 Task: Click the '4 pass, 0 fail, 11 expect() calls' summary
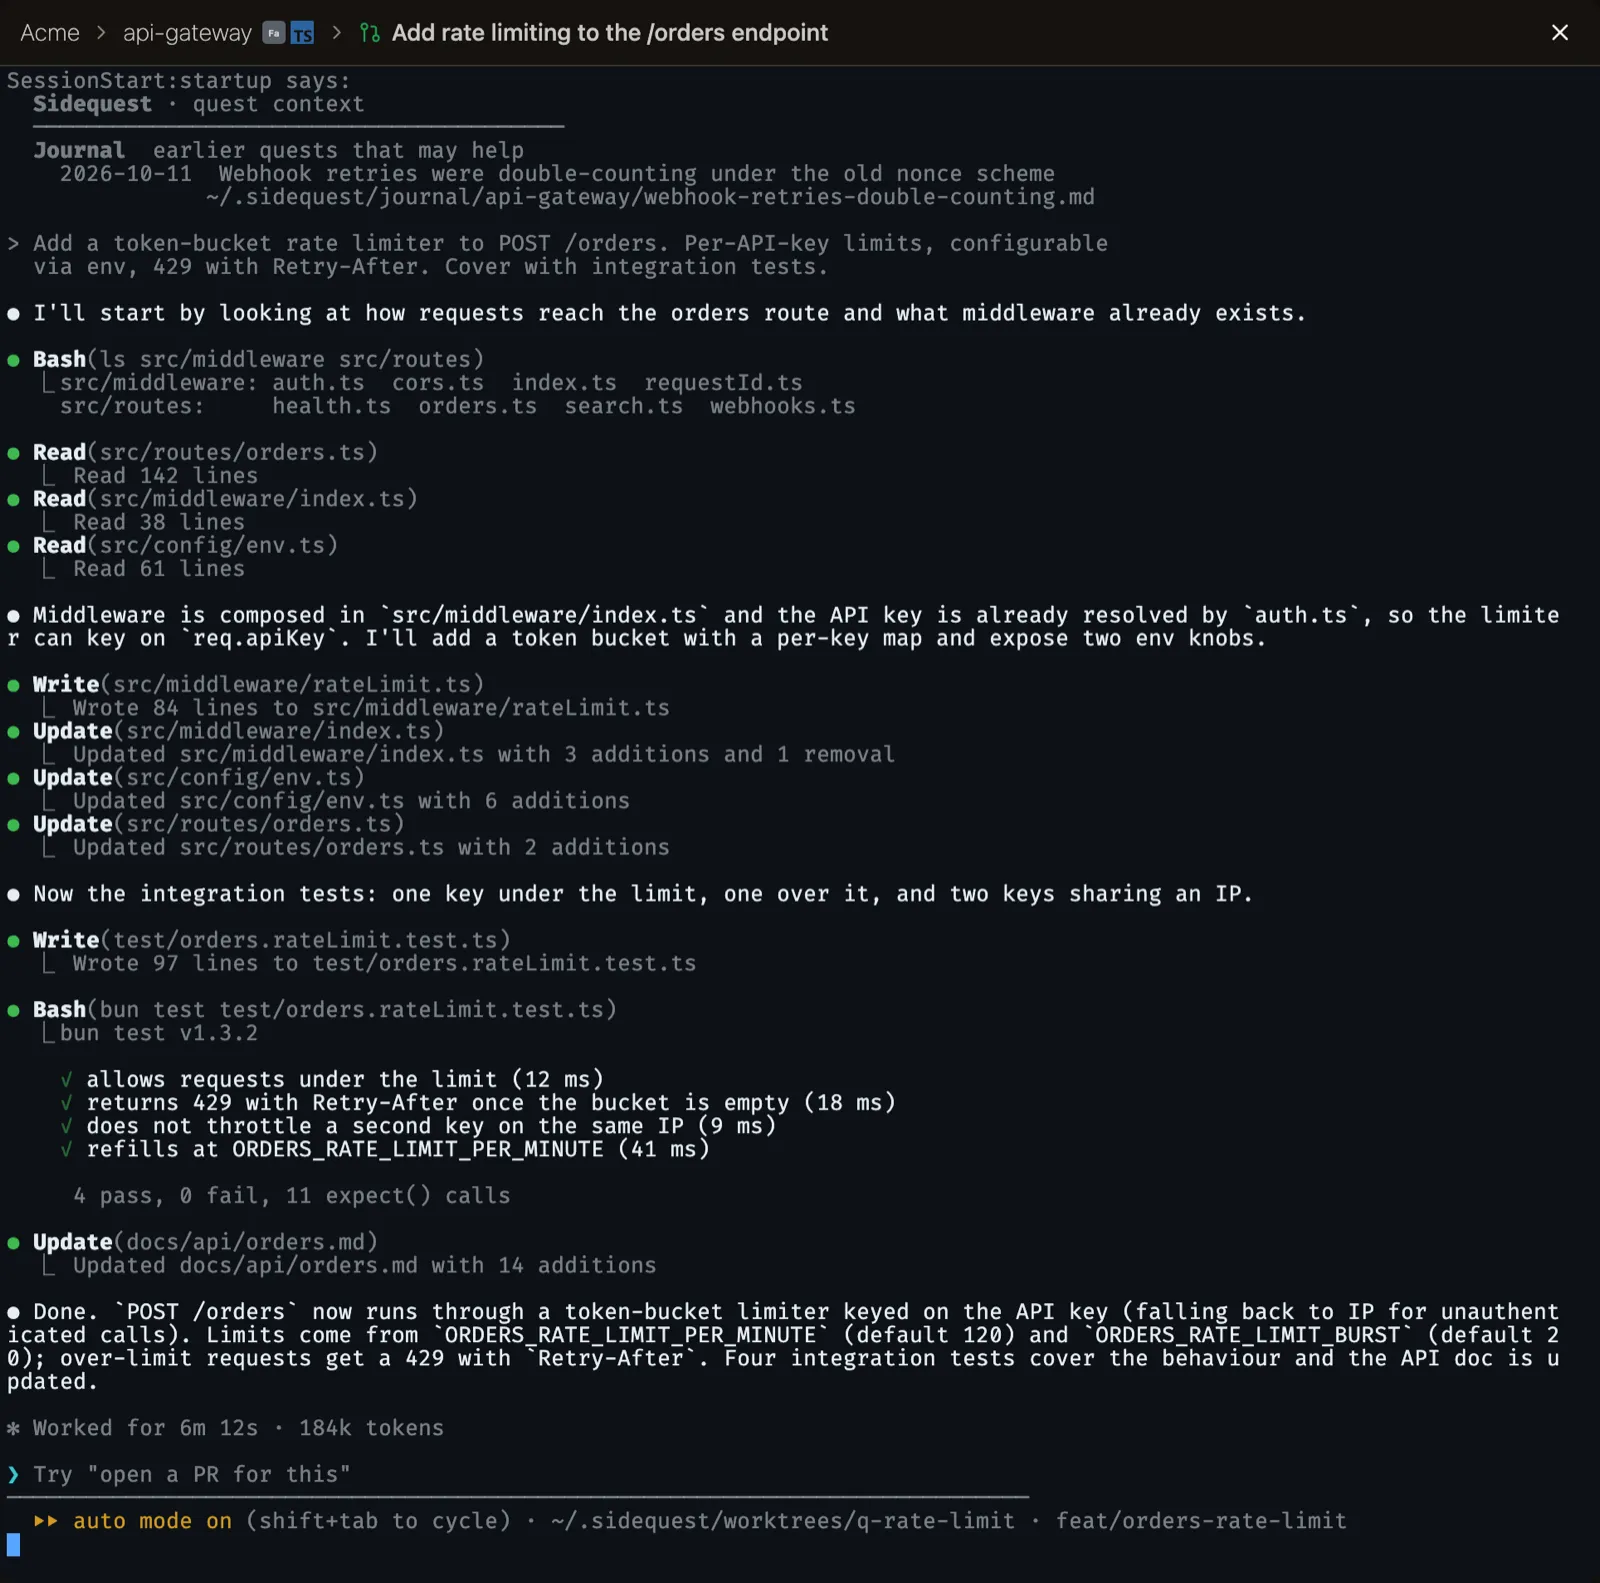click(x=291, y=1196)
